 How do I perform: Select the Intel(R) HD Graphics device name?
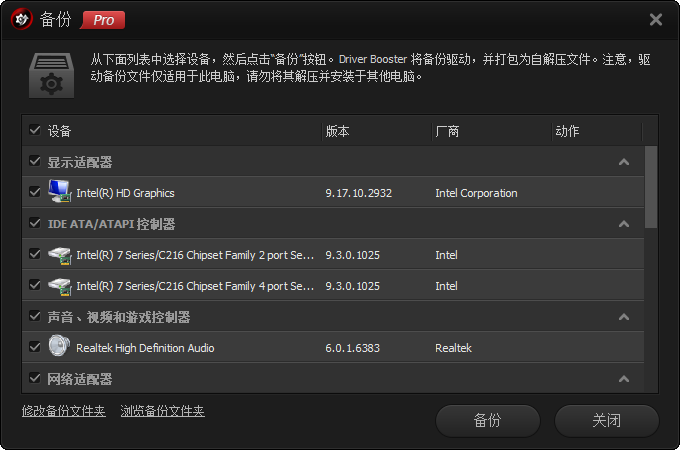coord(125,193)
